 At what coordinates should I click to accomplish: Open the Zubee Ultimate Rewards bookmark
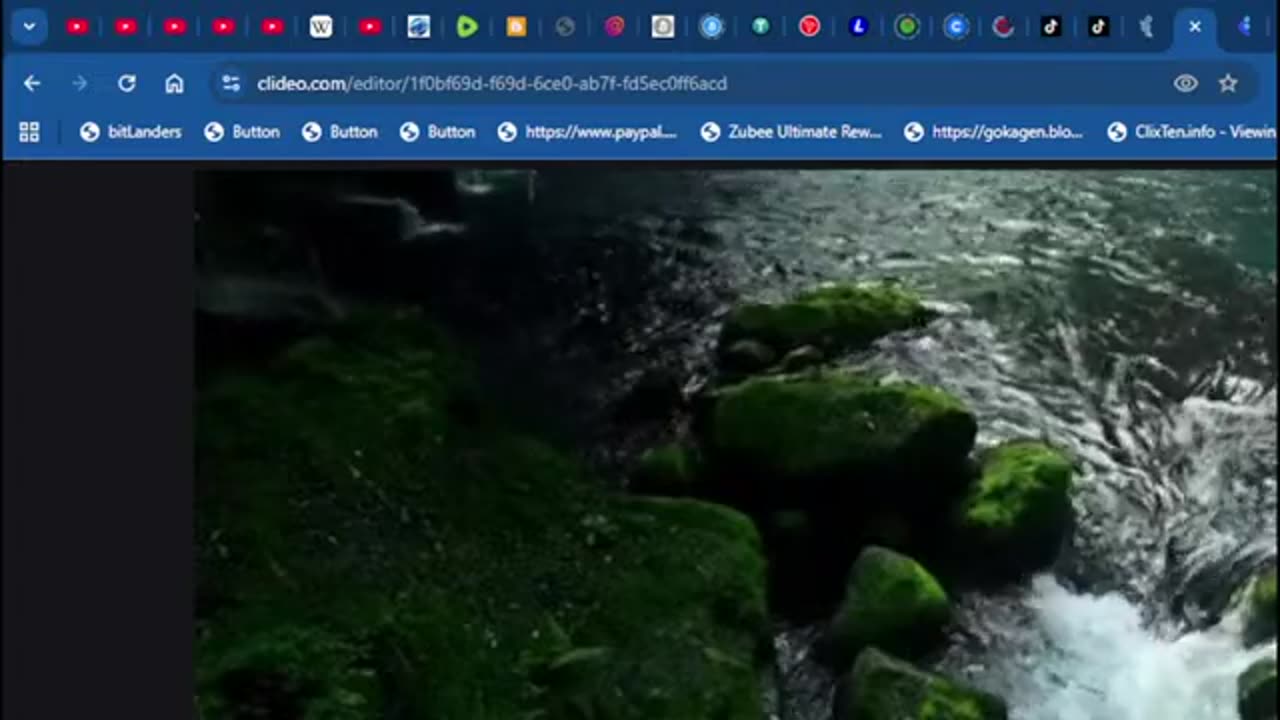tap(791, 132)
